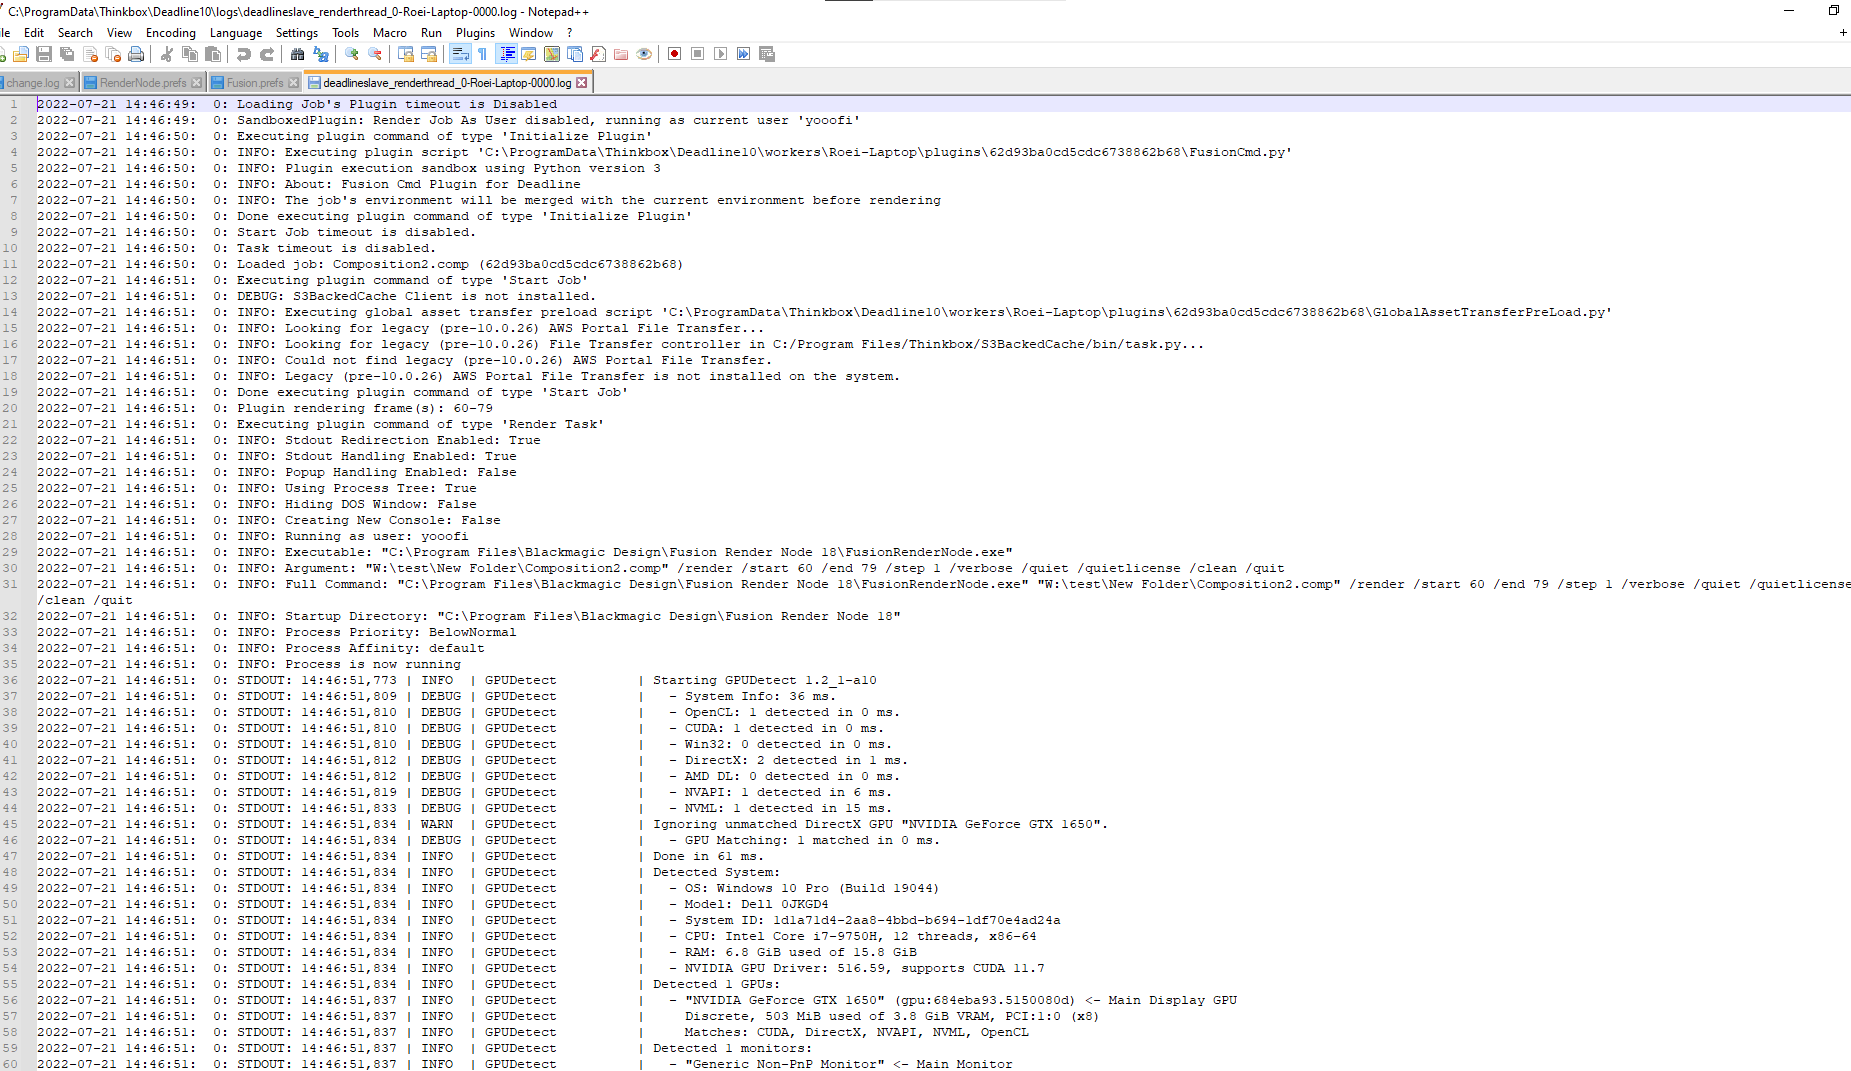Open the Run menu
This screenshot has height=1071, width=1851.
431,33
